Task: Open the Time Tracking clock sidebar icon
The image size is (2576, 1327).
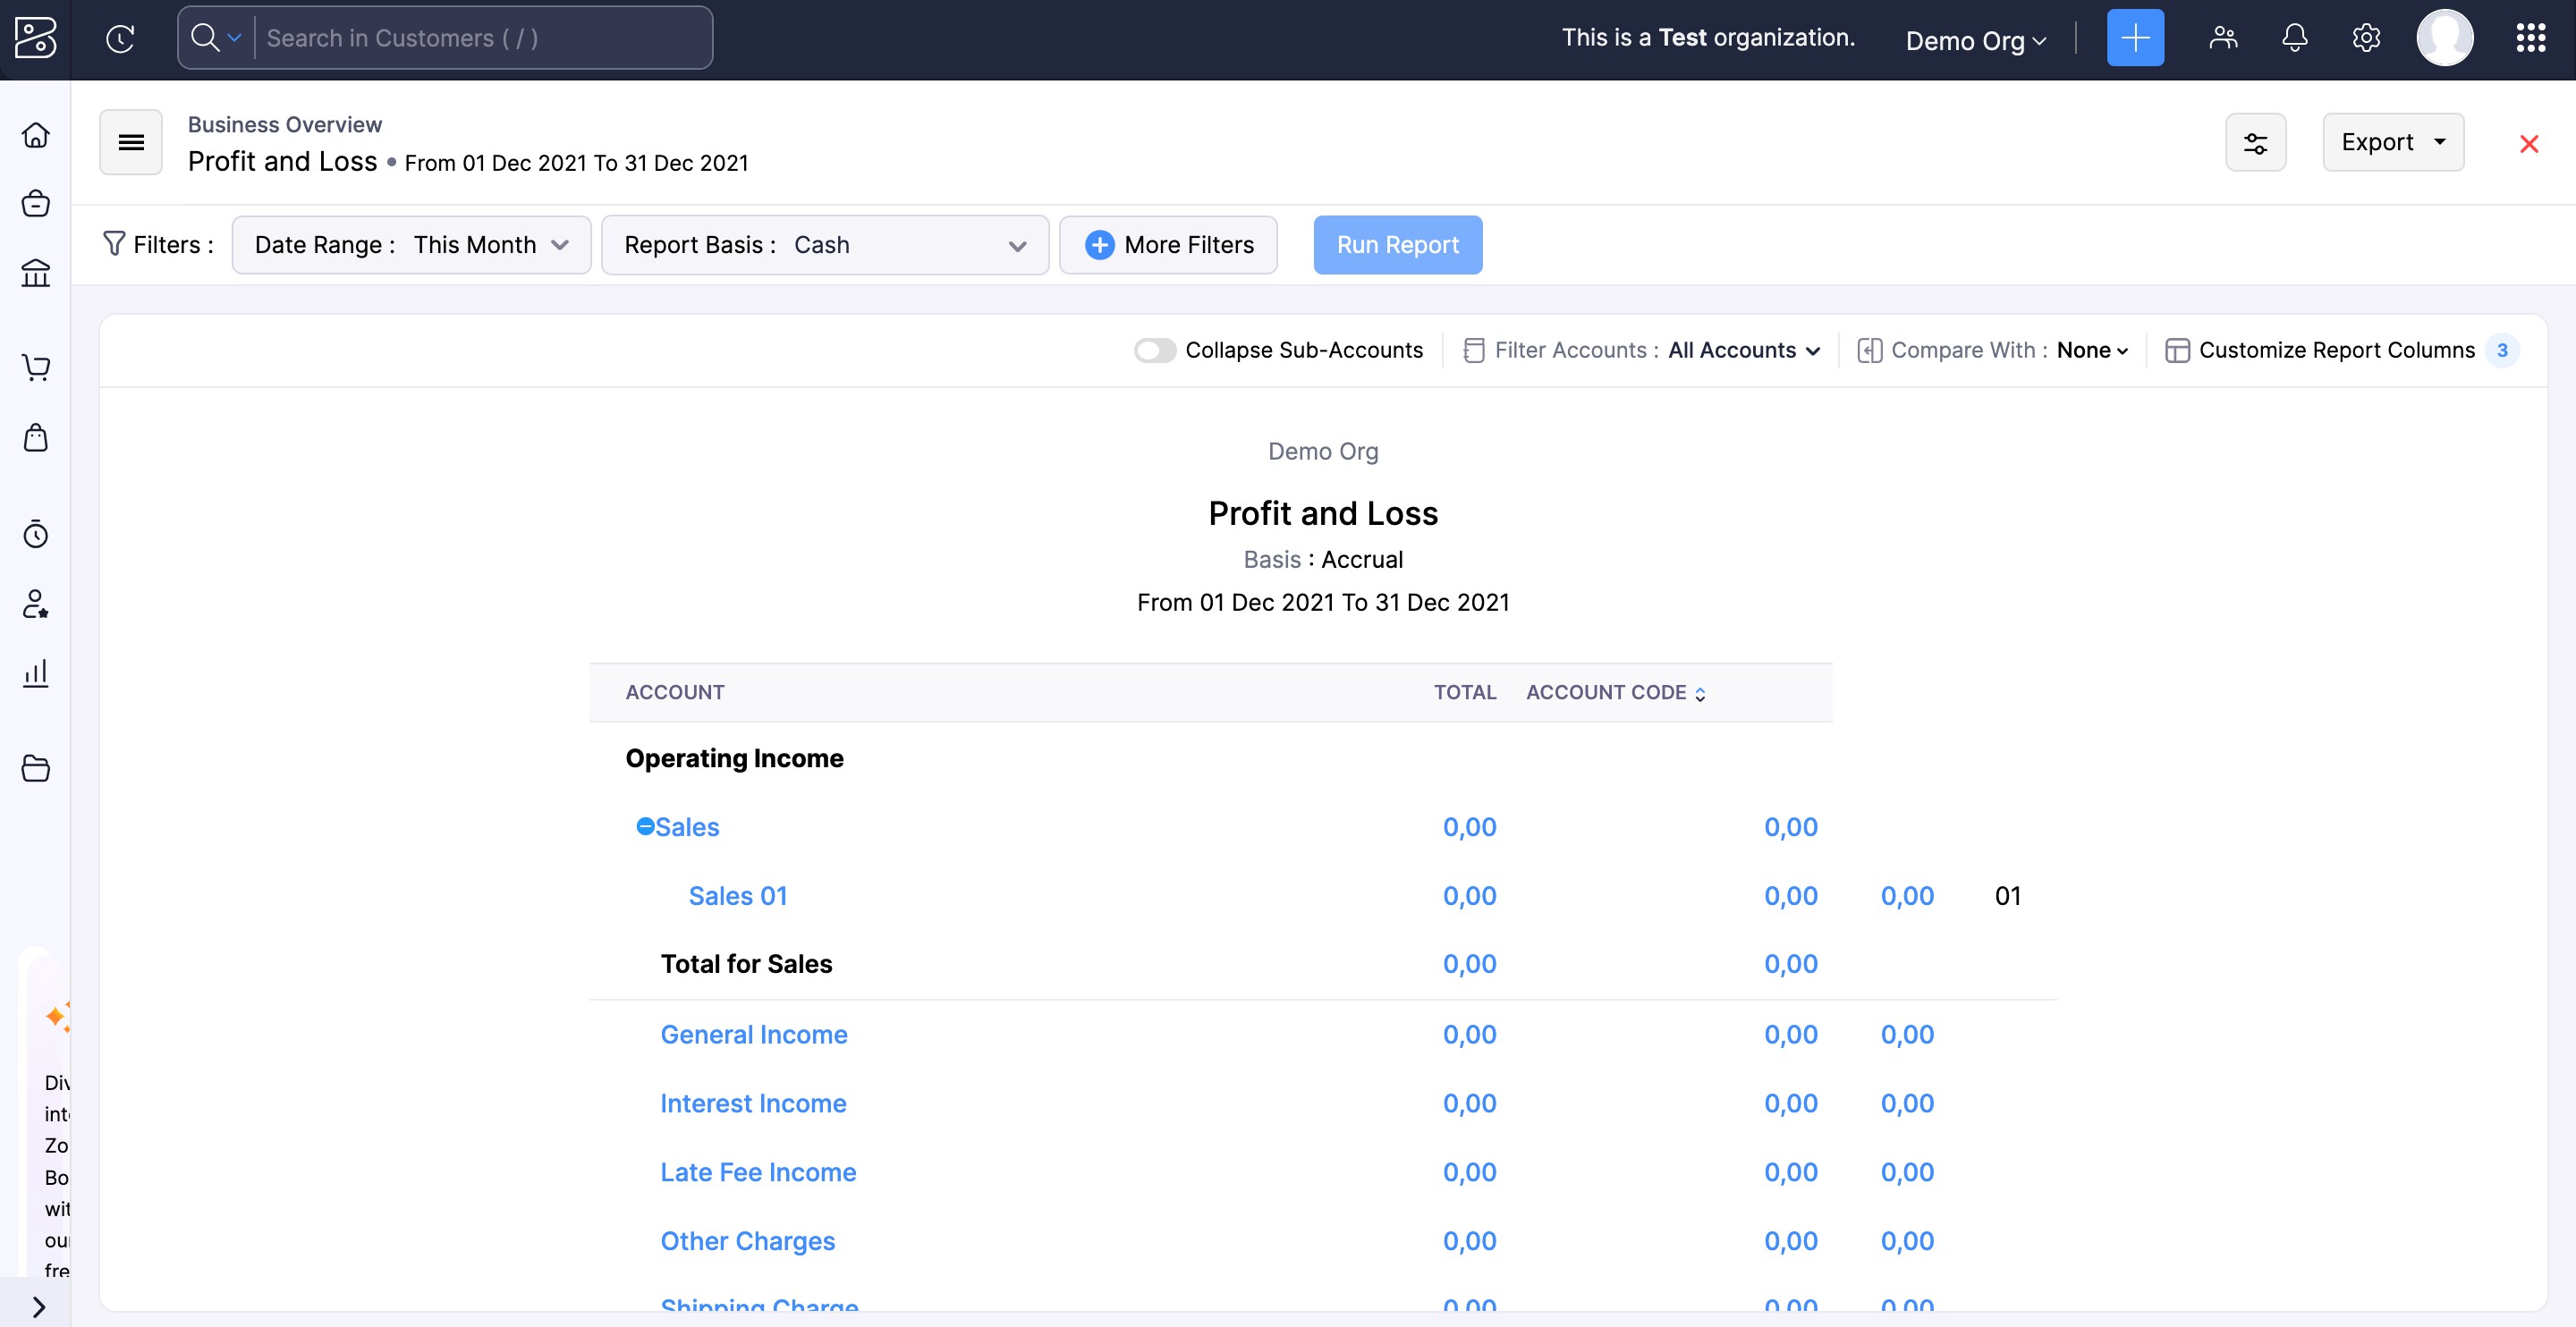Action: tap(36, 534)
